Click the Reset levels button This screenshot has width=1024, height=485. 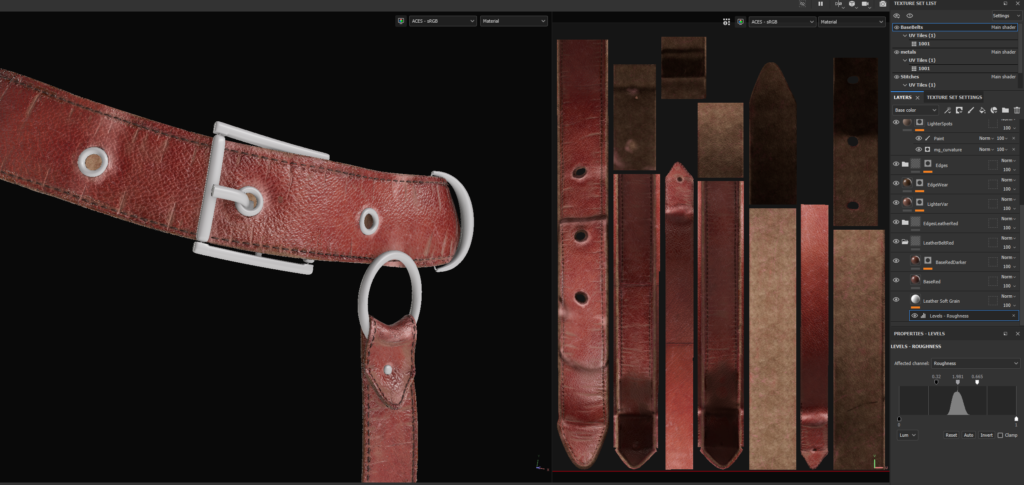pyautogui.click(x=950, y=435)
